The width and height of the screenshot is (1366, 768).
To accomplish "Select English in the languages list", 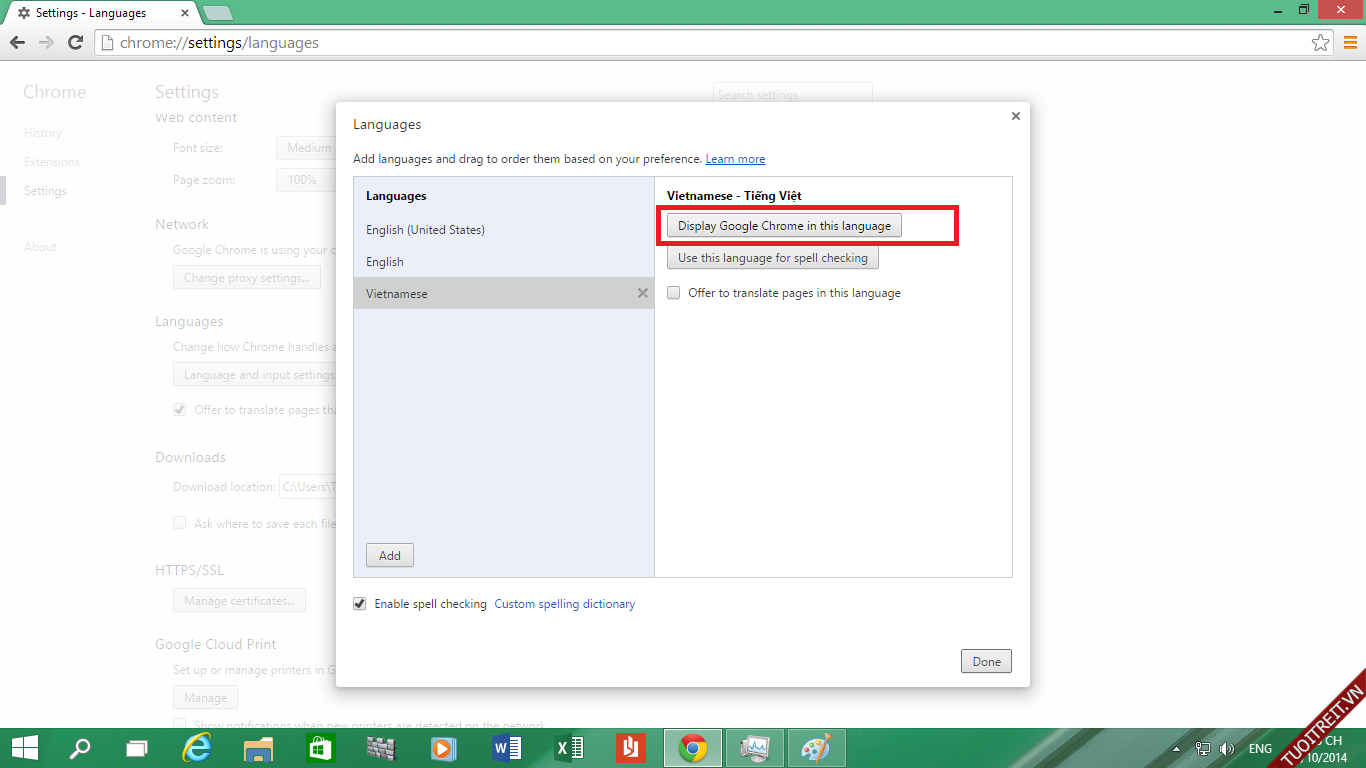I will (x=385, y=262).
